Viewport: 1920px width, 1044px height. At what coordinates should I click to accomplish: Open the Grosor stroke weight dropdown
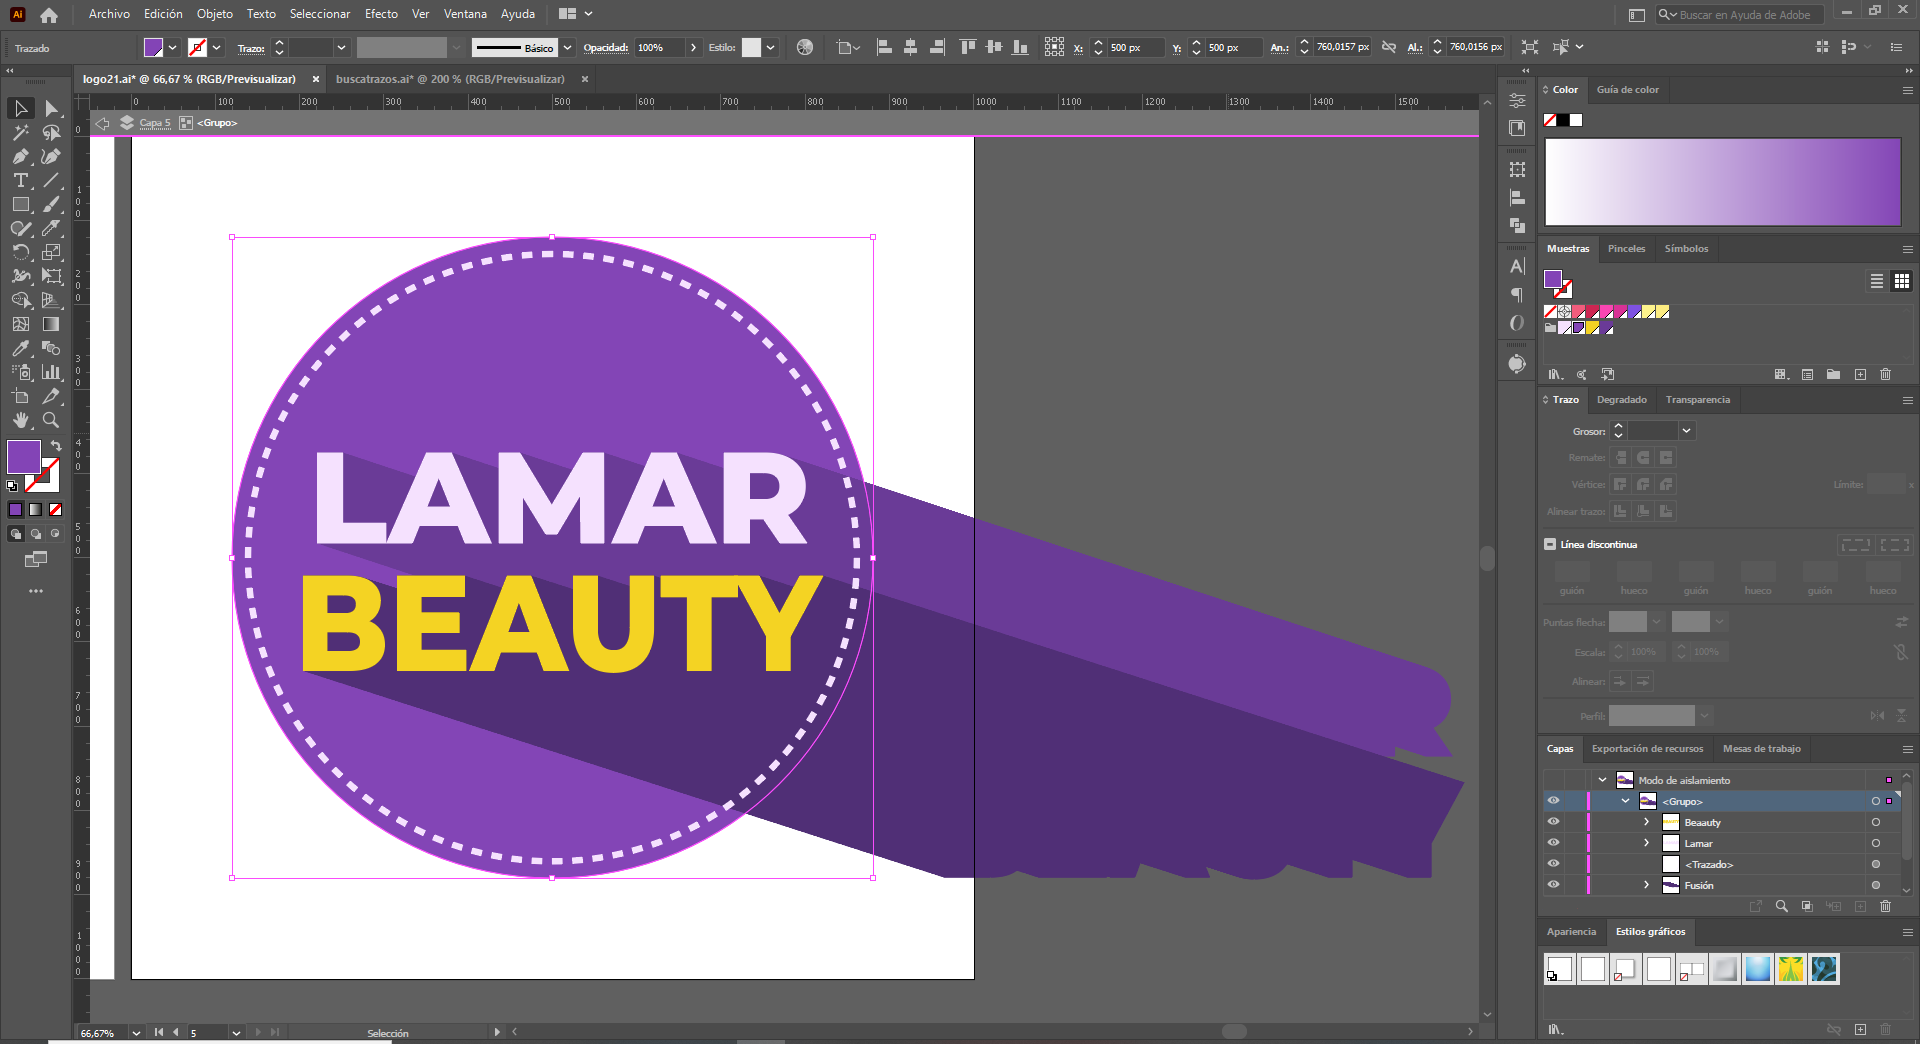[x=1686, y=431]
